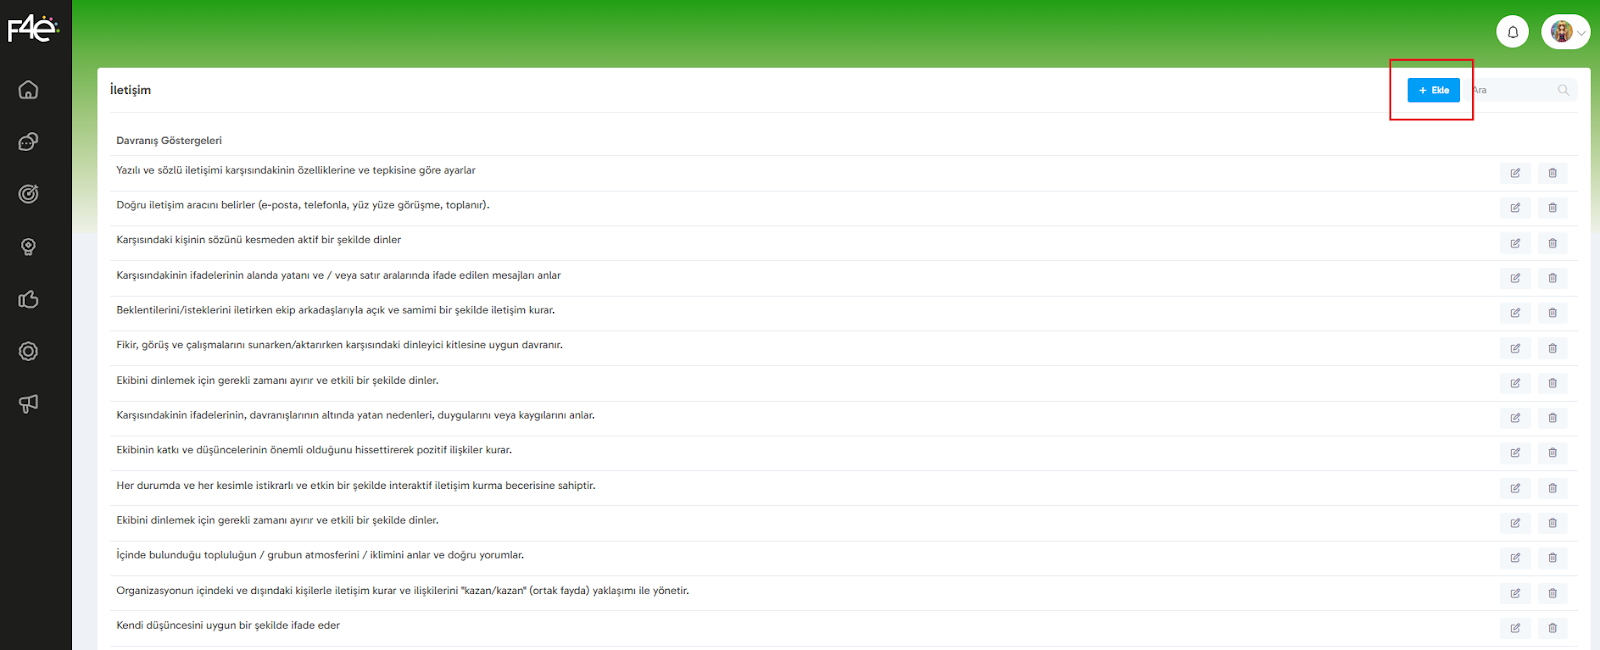The width and height of the screenshot is (1600, 650).
Task: Edit the 'Karşısındaki kişinin sözünü kesmeden' row
Action: 1515,243
